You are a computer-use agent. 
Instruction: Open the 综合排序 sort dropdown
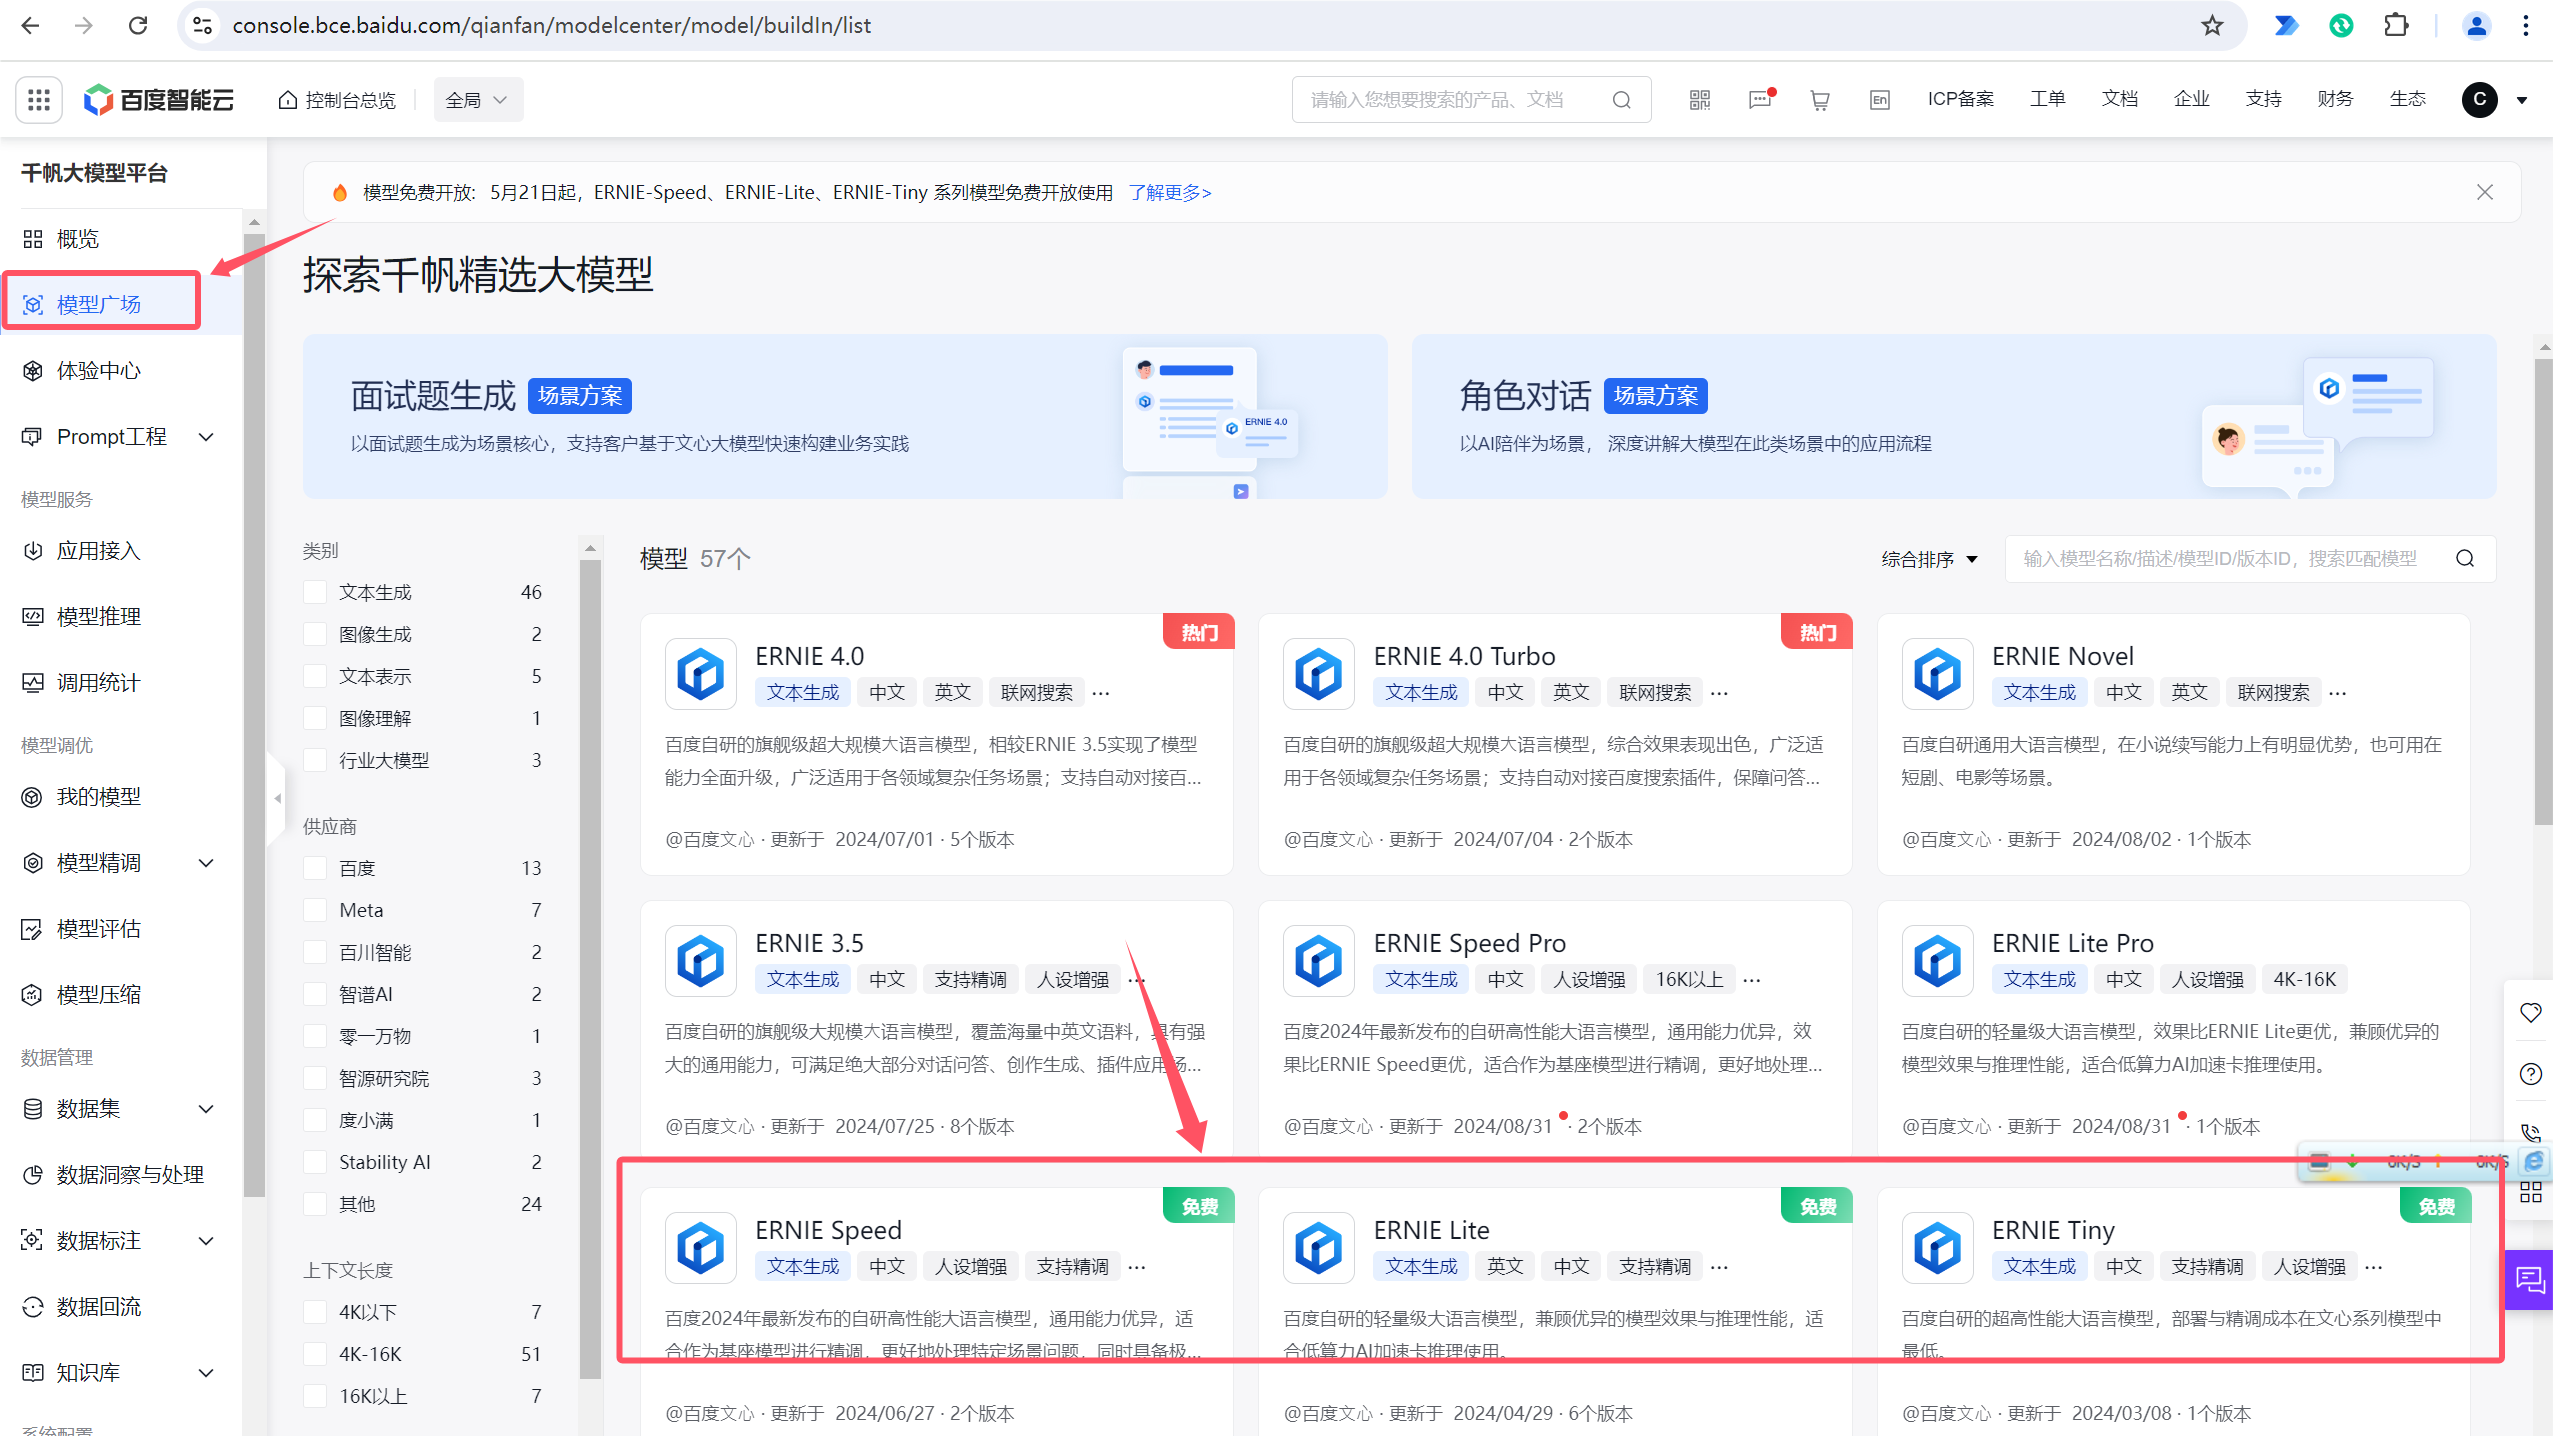point(1929,559)
